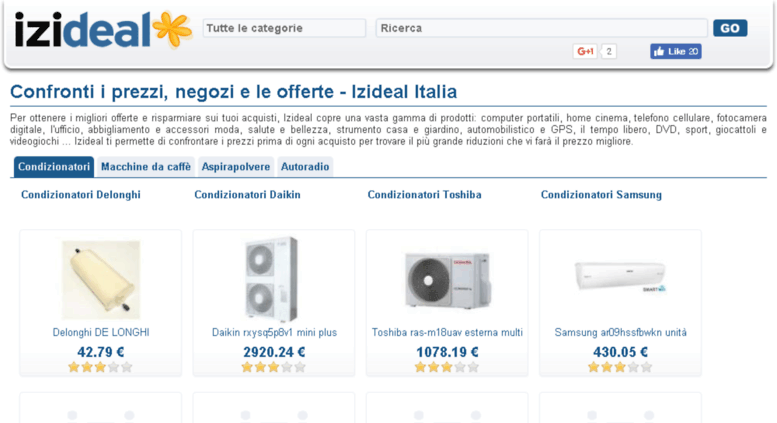This screenshot has height=423, width=777.
Task: Switch to the Aspirapolvere tab
Action: (x=236, y=167)
